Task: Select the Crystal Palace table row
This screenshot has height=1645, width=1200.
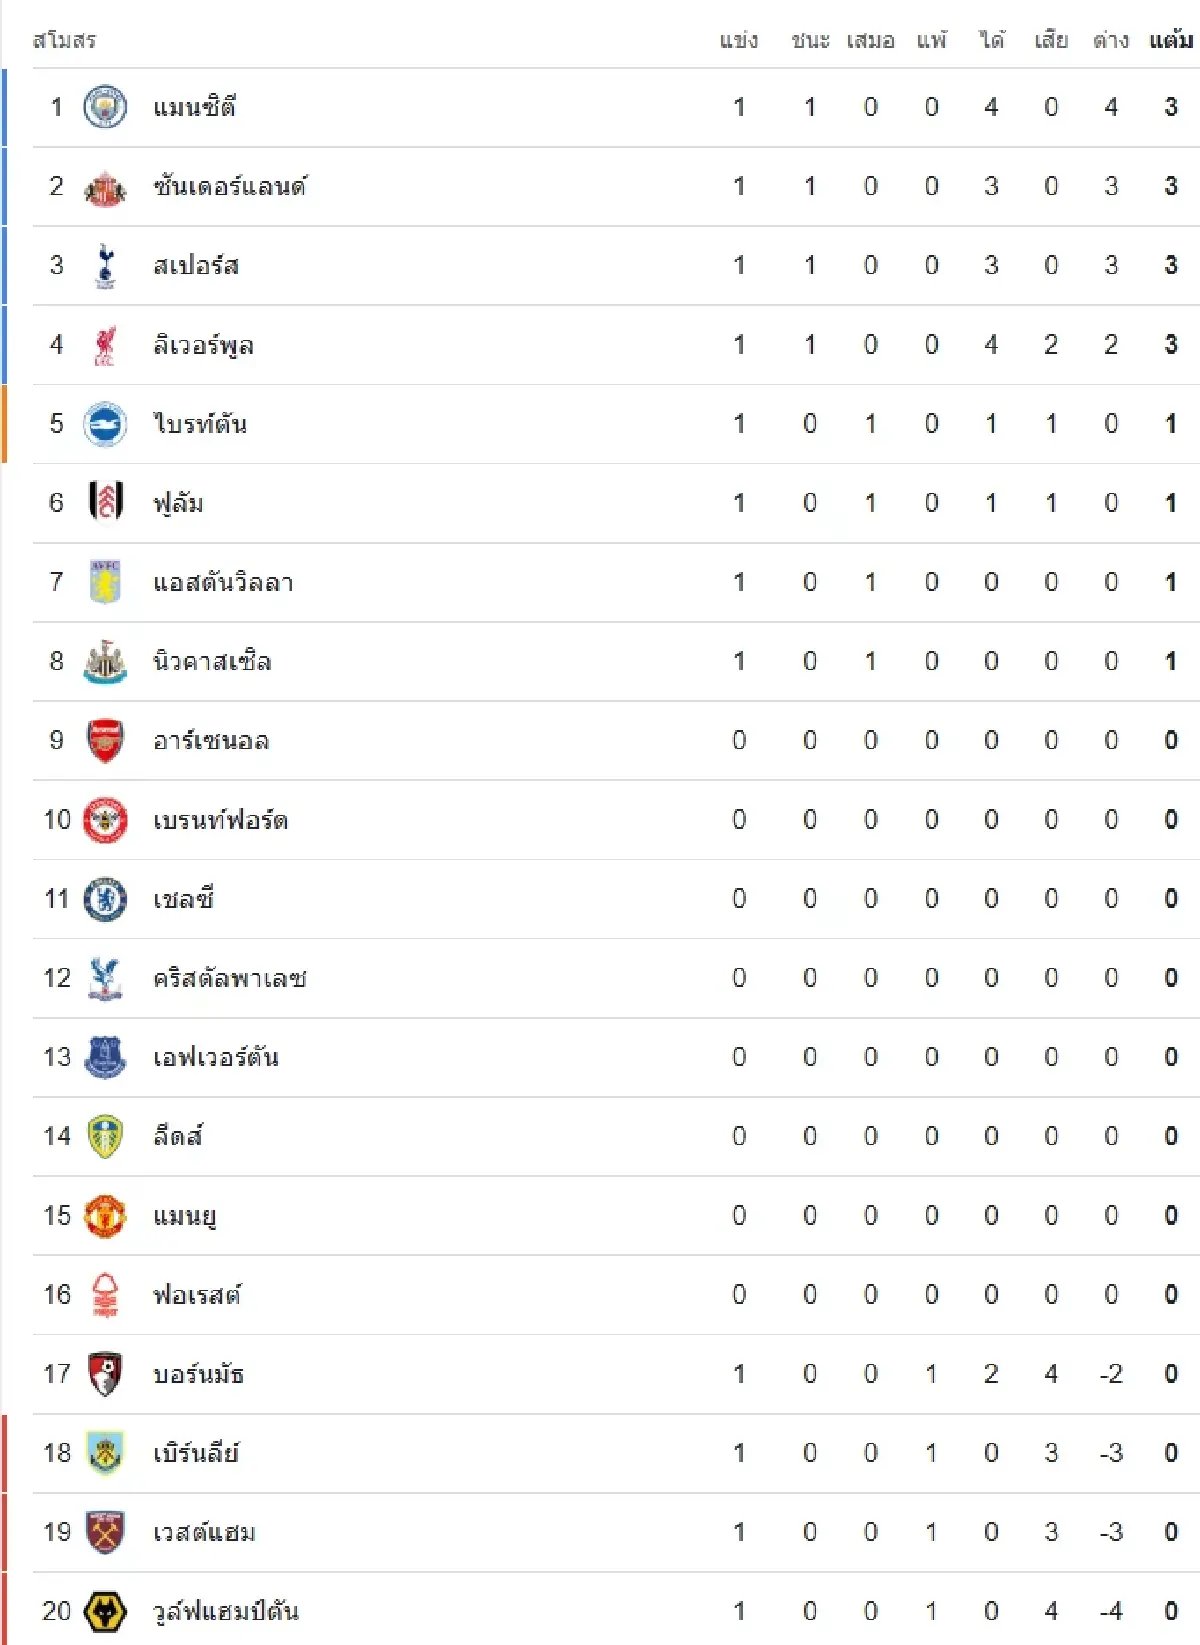Action: pos(600,978)
